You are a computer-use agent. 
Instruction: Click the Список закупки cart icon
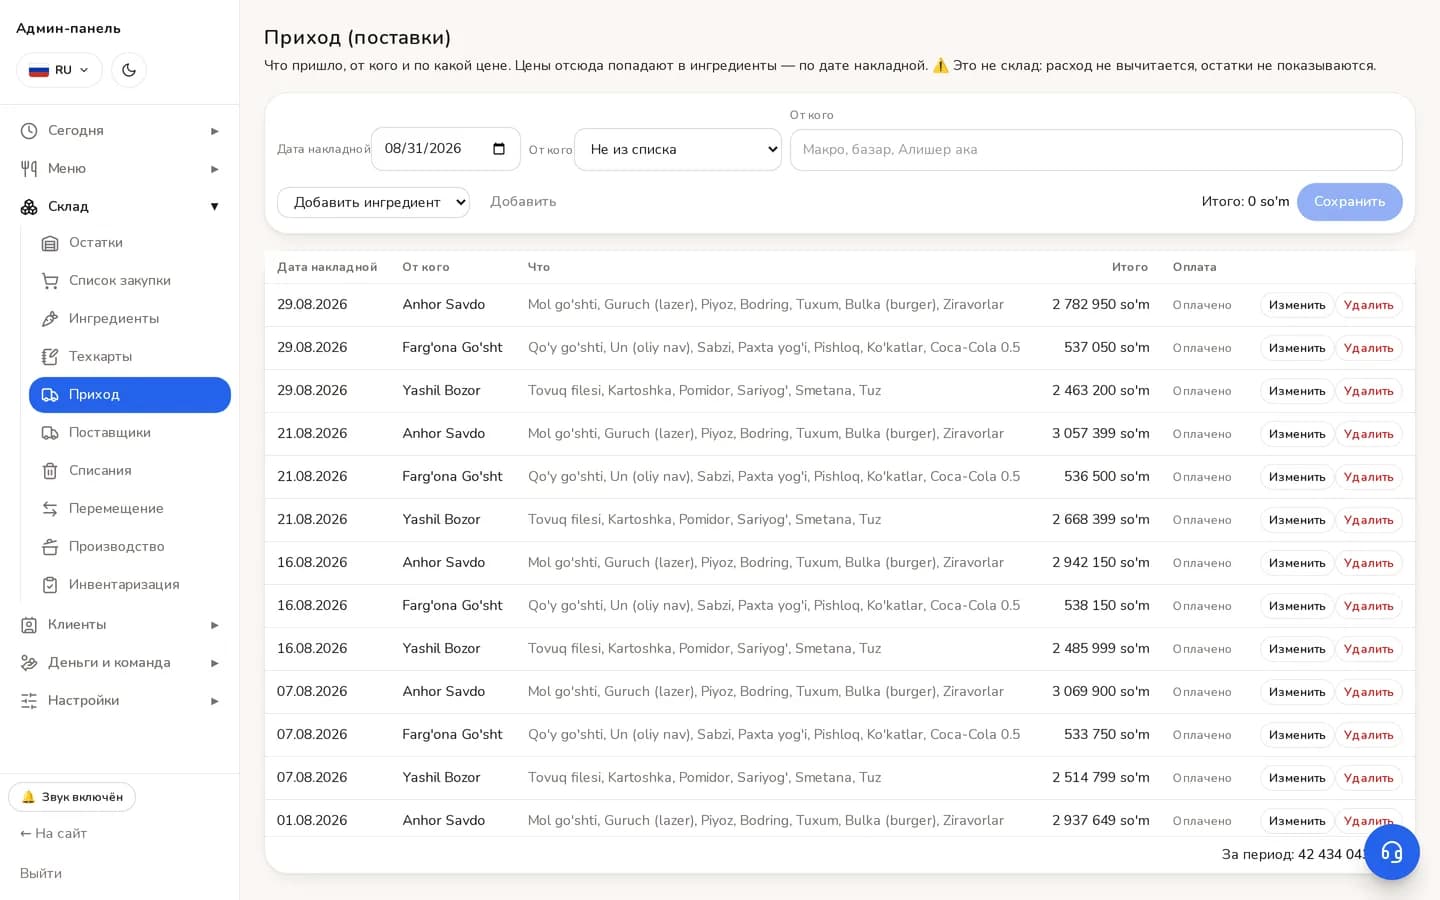(x=50, y=281)
